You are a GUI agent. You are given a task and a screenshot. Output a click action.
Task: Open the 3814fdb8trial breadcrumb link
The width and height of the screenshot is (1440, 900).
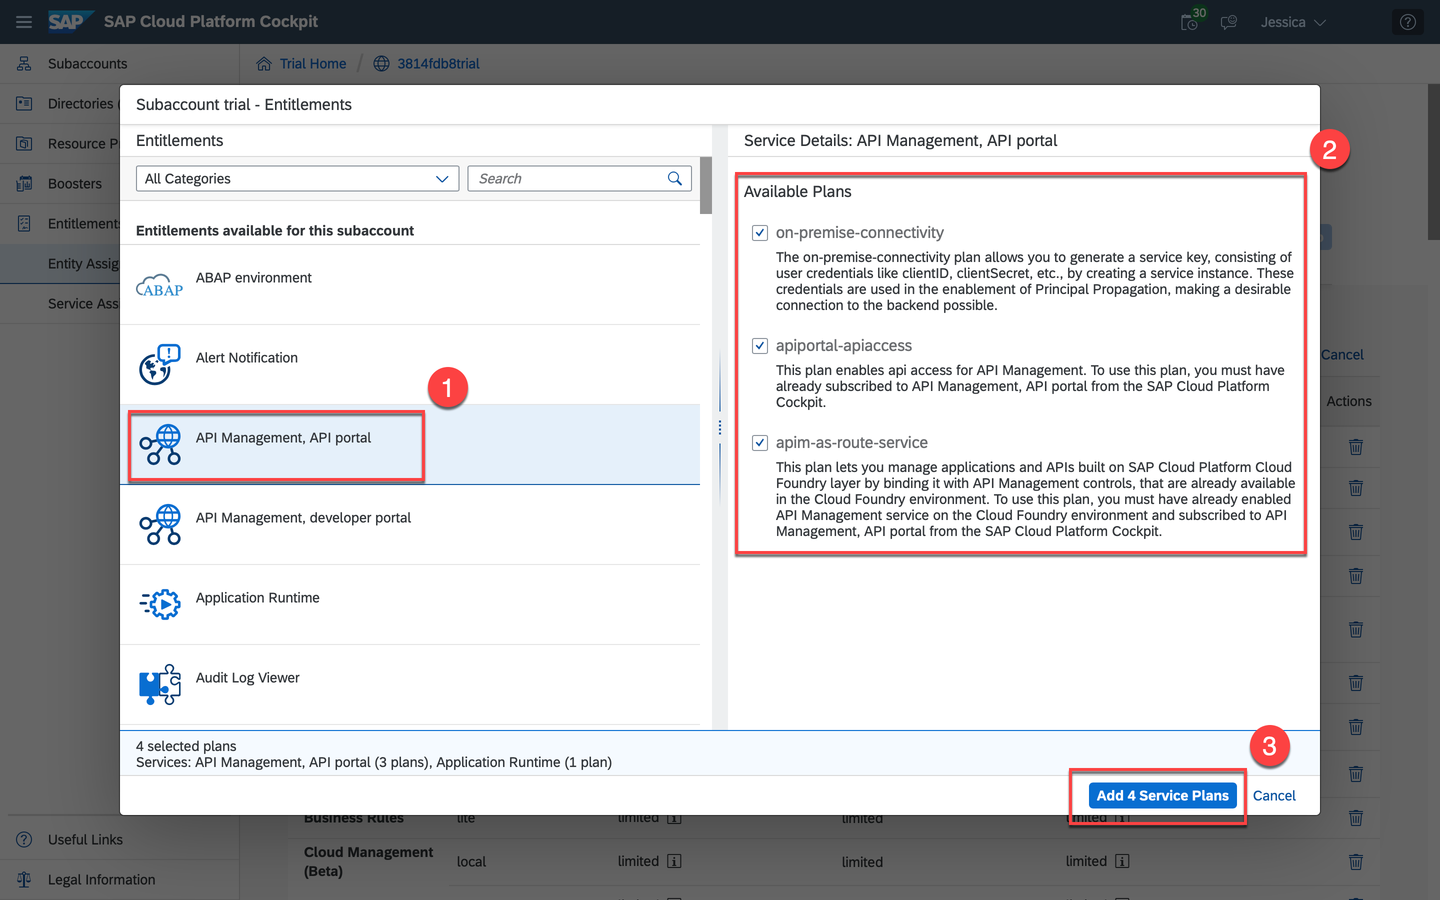(x=438, y=63)
